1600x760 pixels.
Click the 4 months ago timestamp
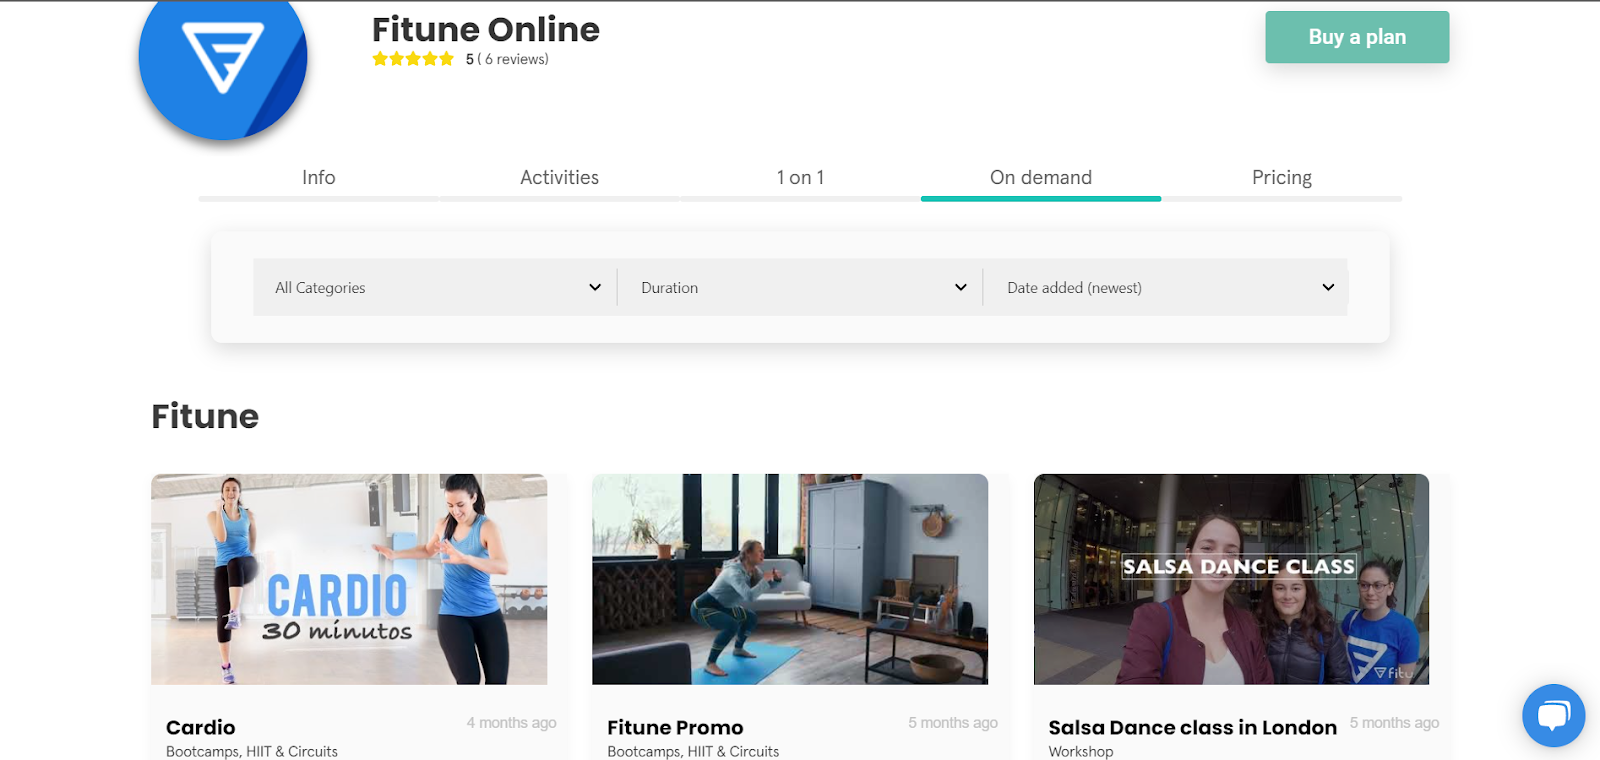[511, 723]
